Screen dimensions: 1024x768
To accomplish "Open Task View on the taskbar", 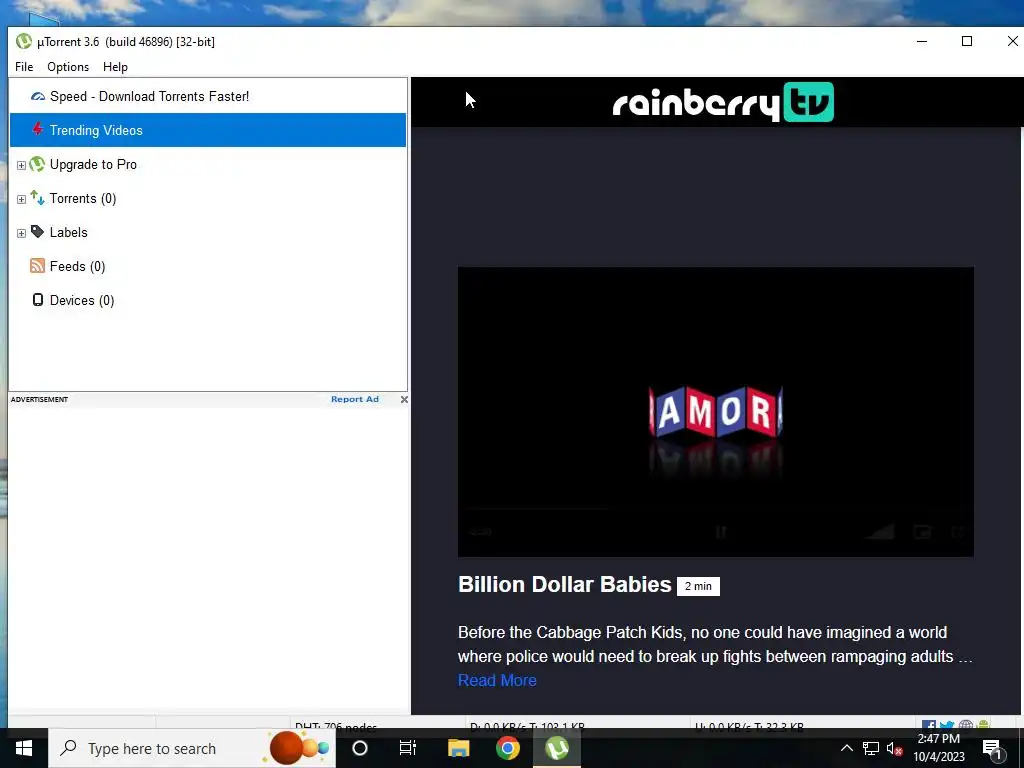I will pyautogui.click(x=408, y=748).
